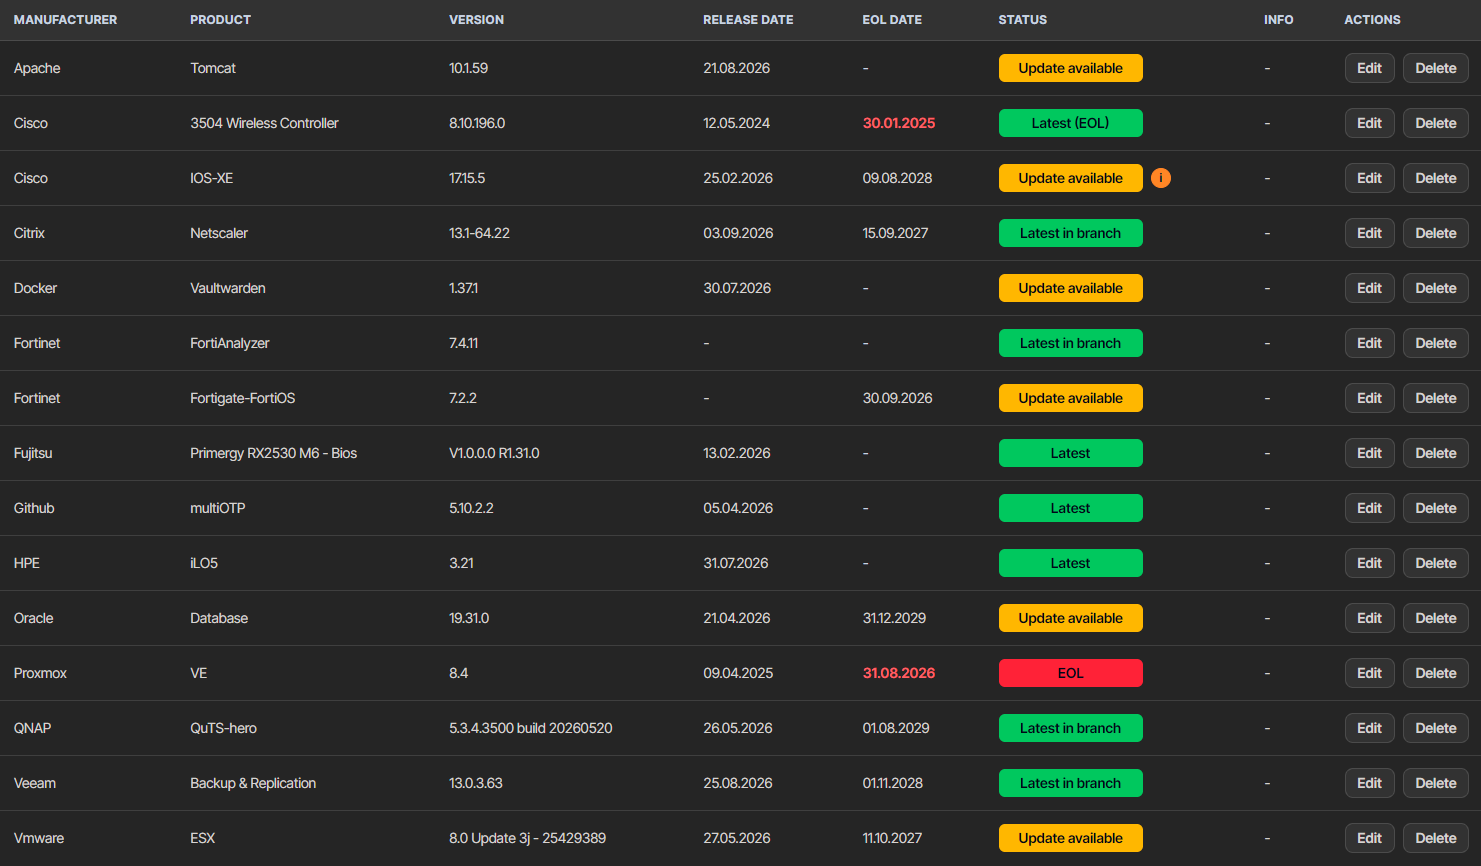This screenshot has height=866, width=1481.
Task: Edit the Veeam Backup & Replication entry
Action: (1369, 783)
